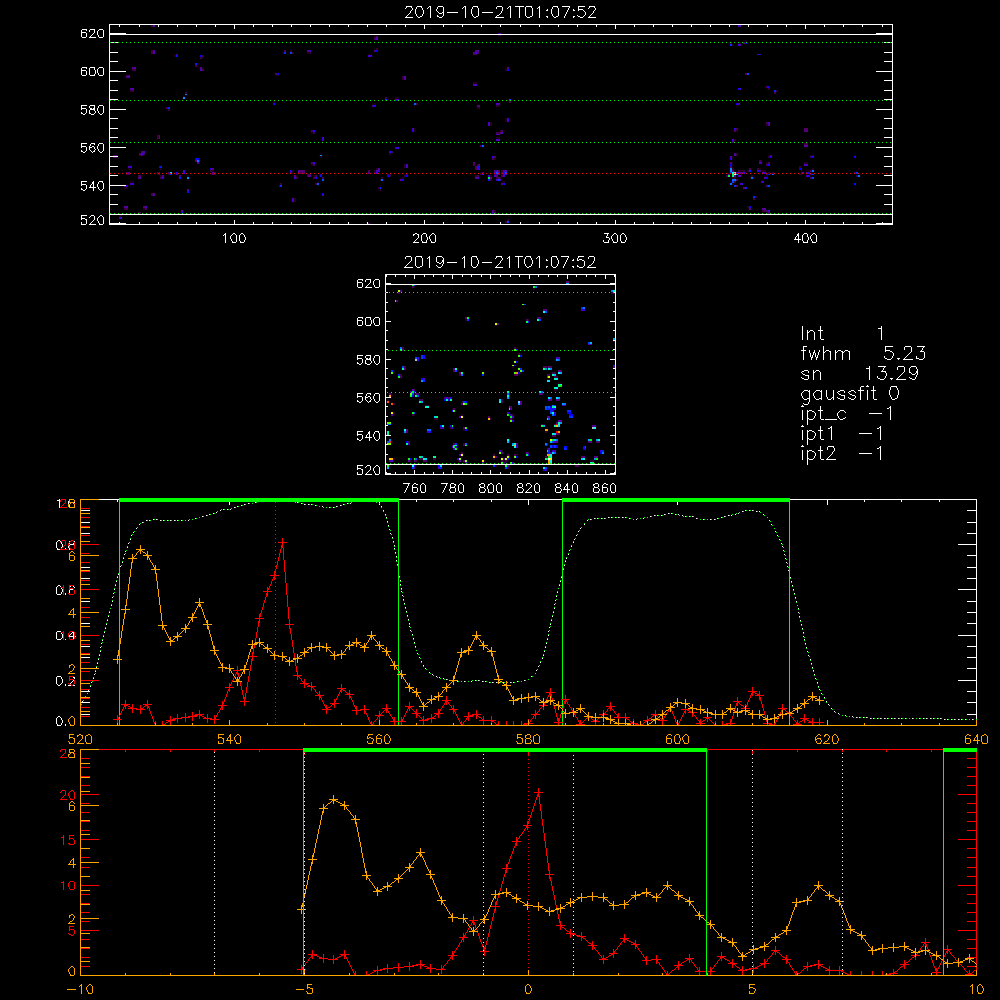The image size is (1000, 1000).
Task: Click x-axis label 820 on the middle plot
Action: coord(529,489)
